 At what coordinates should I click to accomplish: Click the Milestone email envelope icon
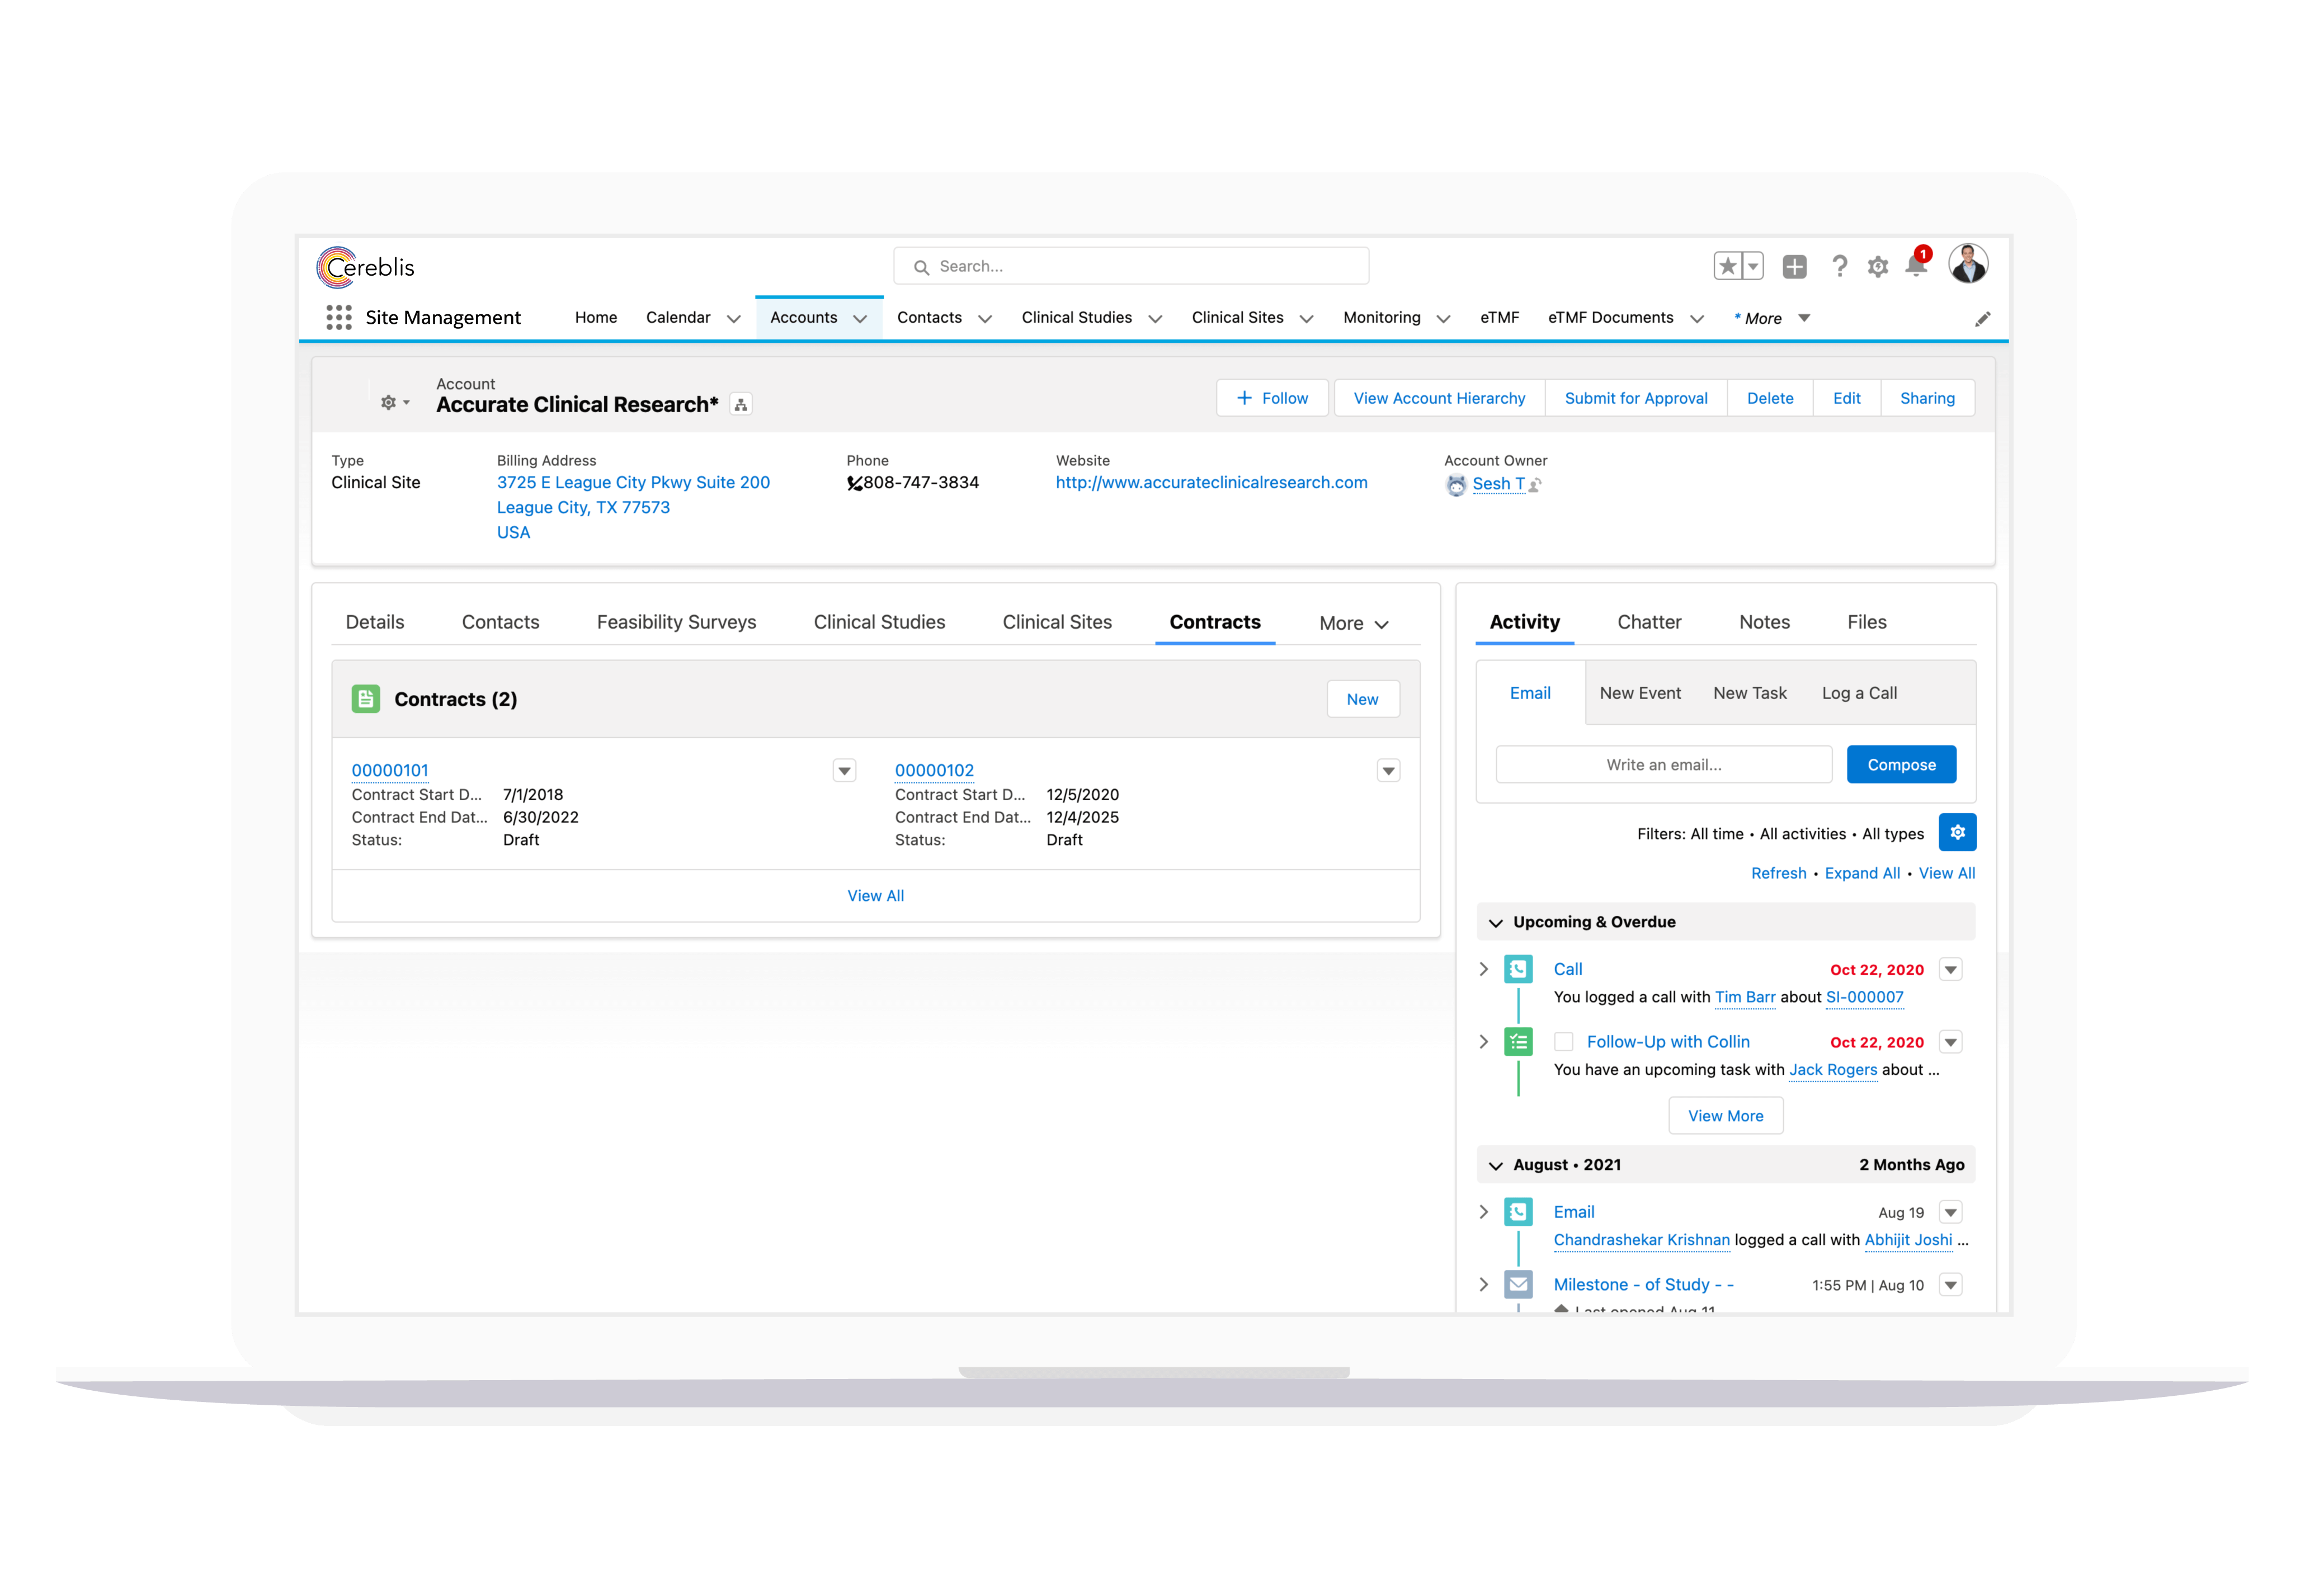pyautogui.click(x=1518, y=1285)
